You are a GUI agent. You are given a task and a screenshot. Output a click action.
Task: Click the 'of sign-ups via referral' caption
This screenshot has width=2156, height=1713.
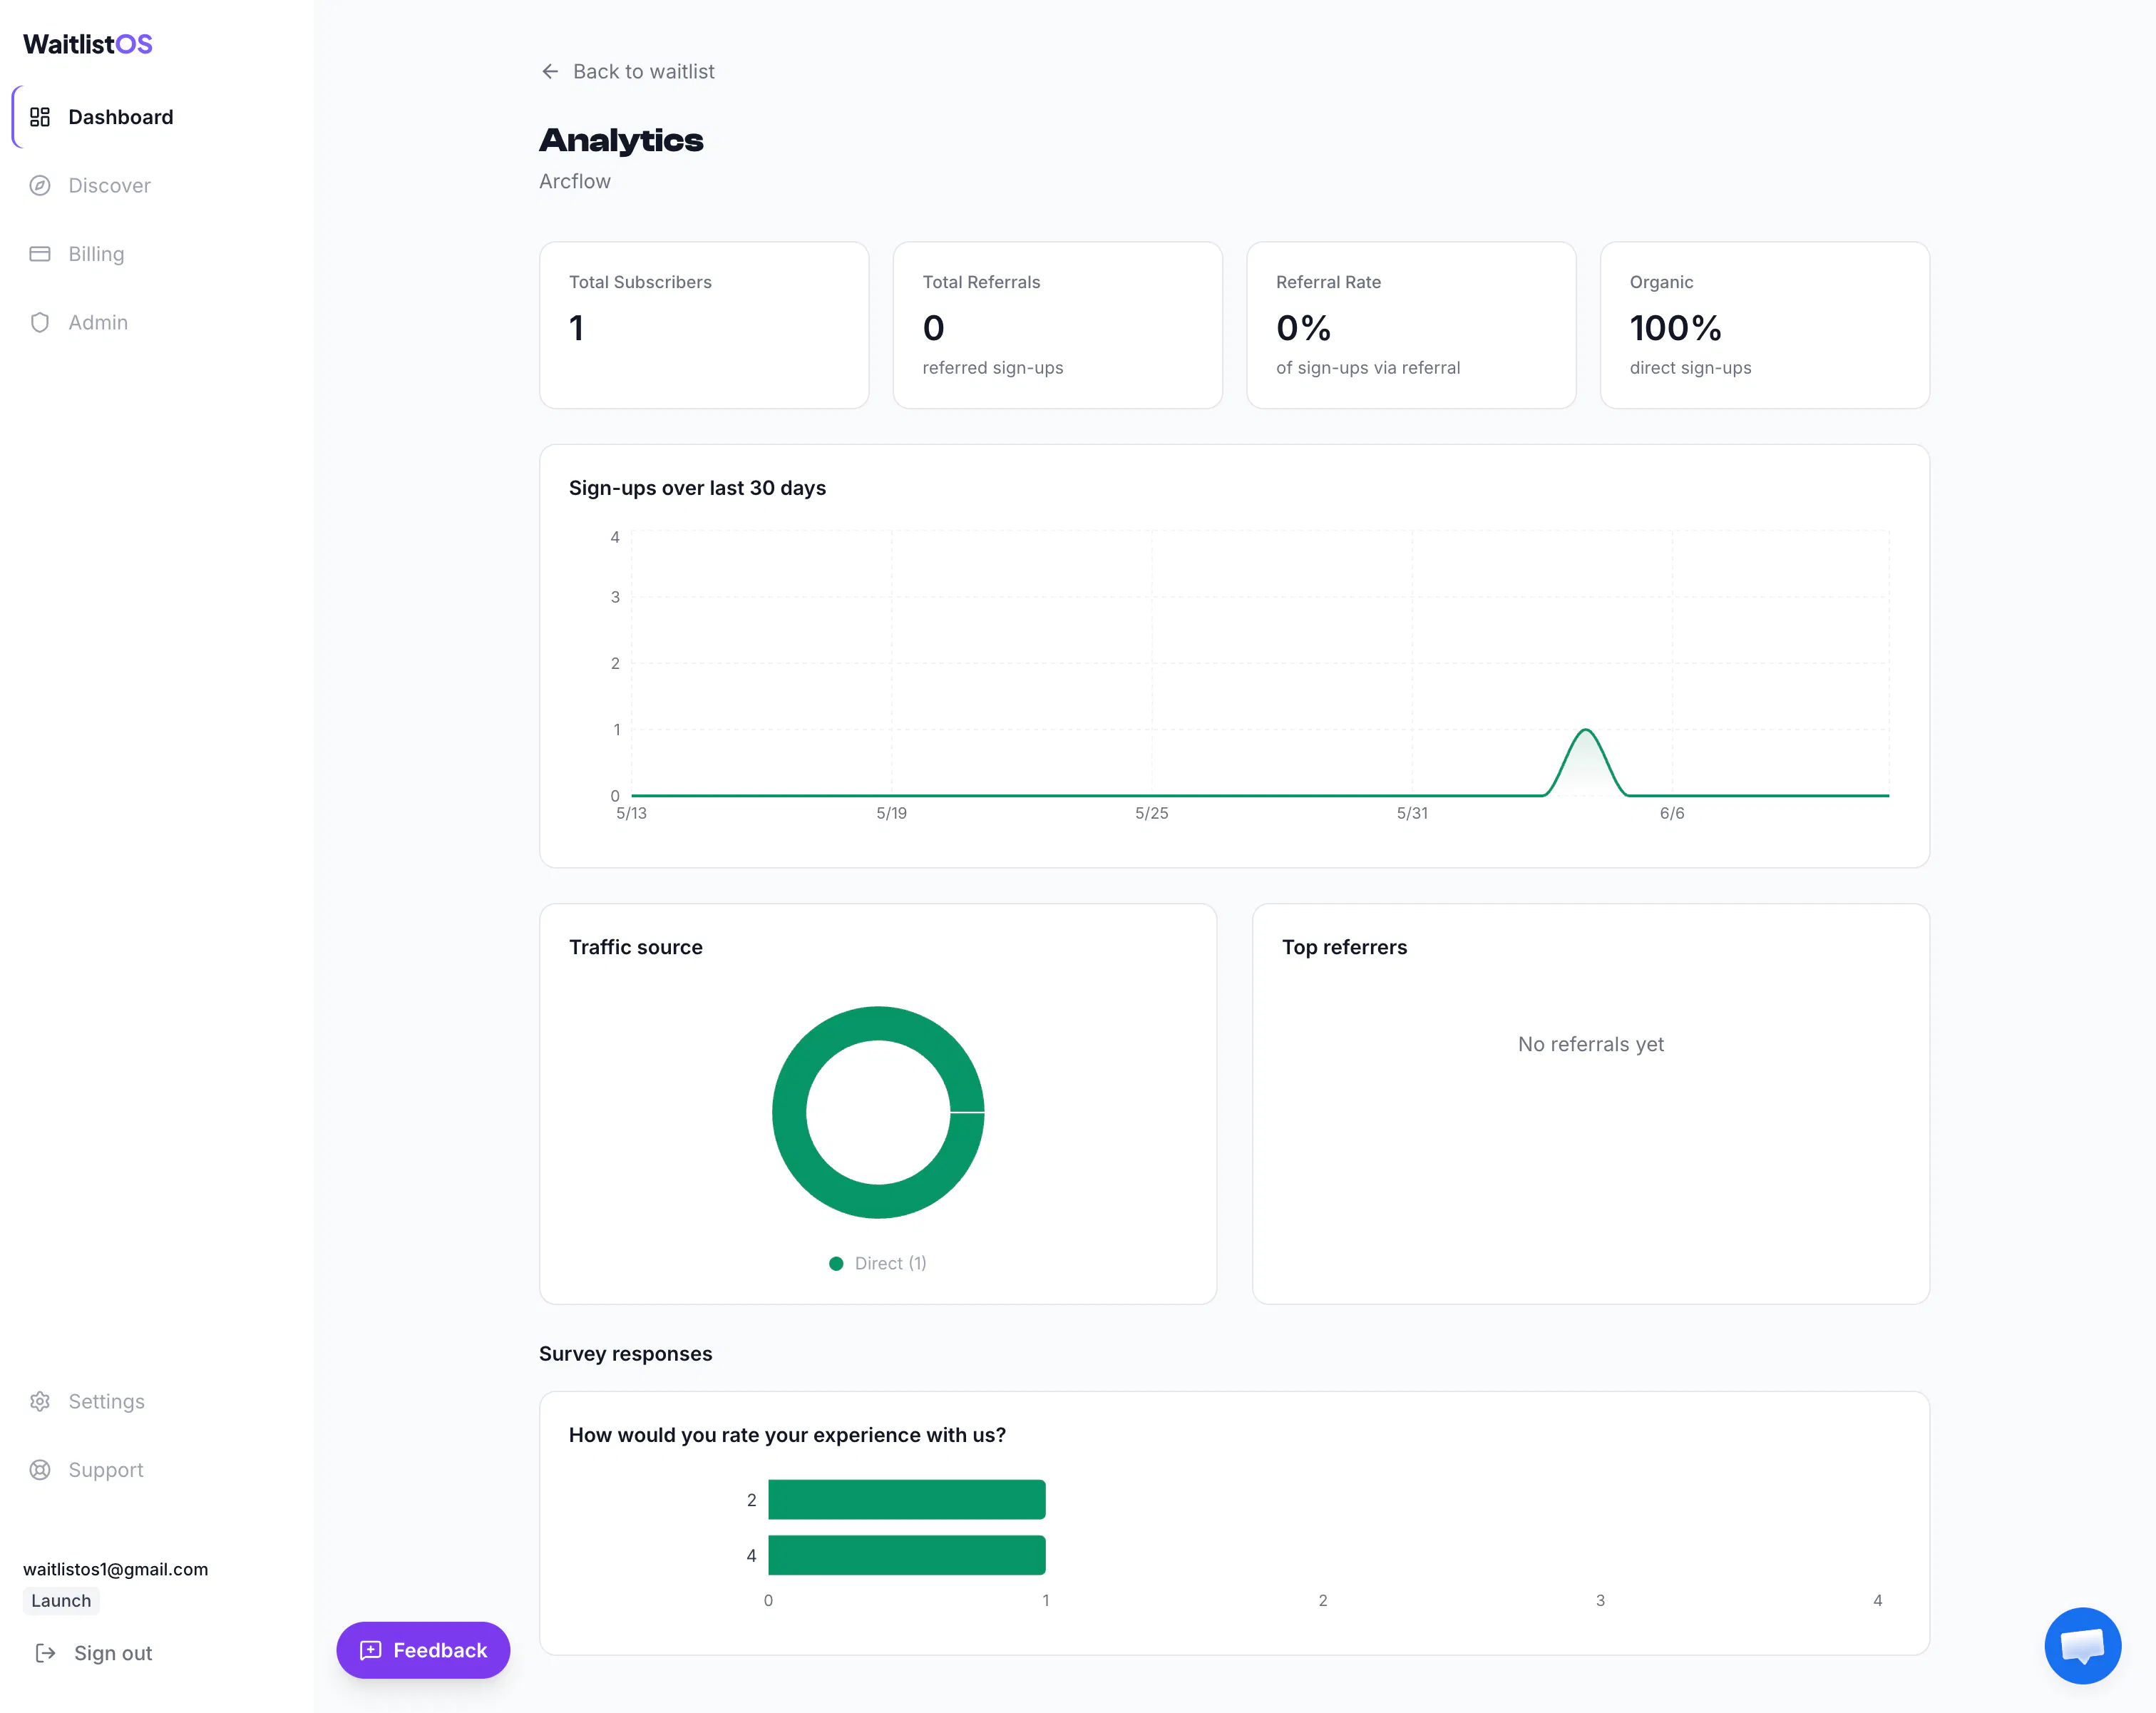1368,368
